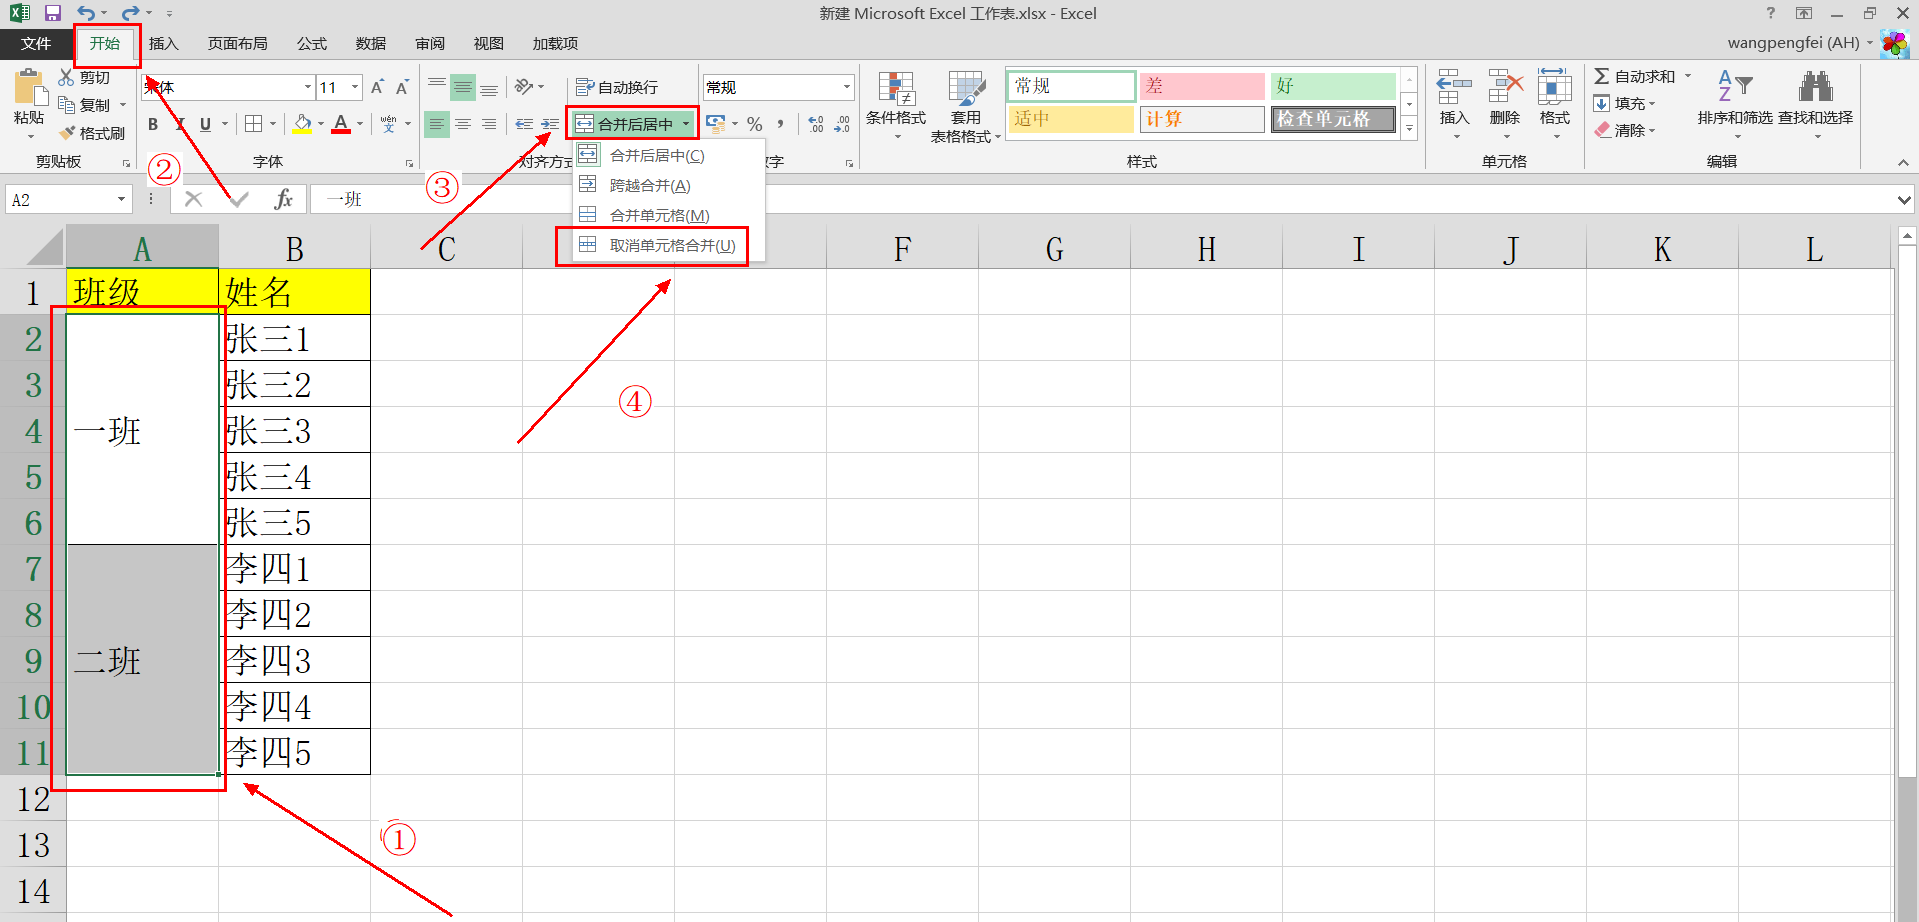Apply the 检查单元格 cell style
The height and width of the screenshot is (922, 1919).
pos(1333,119)
